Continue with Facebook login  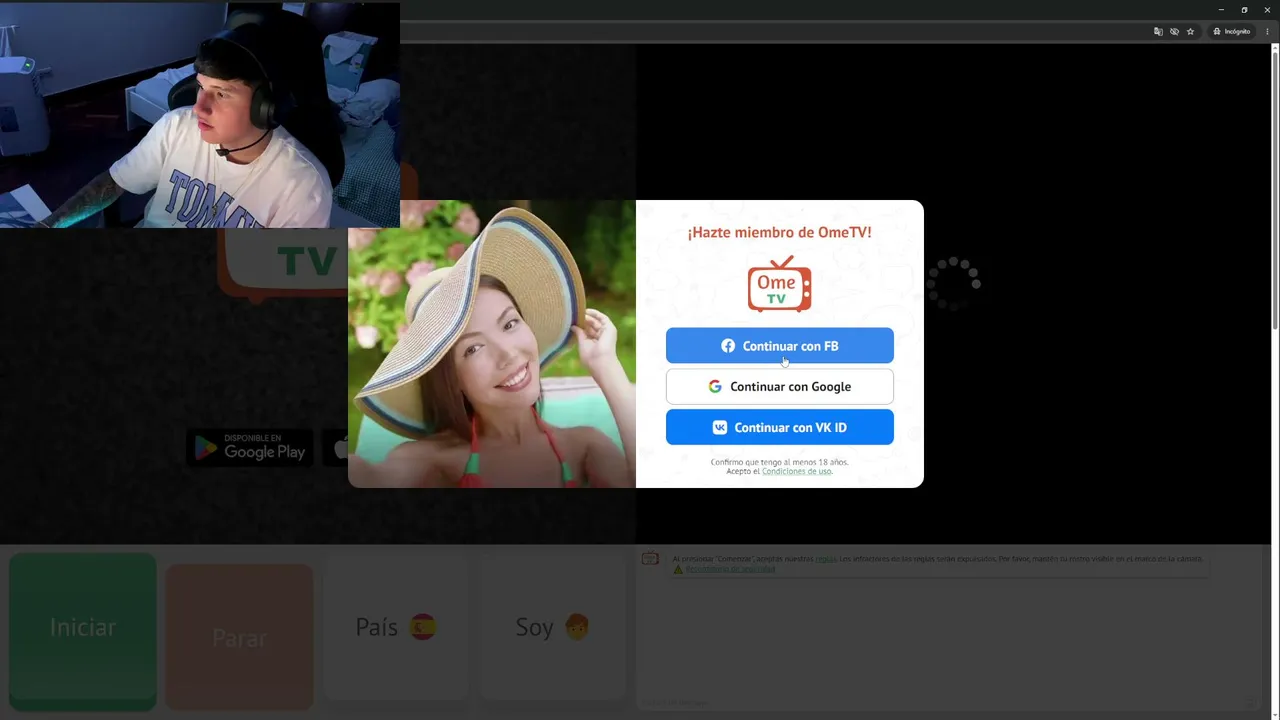(x=780, y=346)
